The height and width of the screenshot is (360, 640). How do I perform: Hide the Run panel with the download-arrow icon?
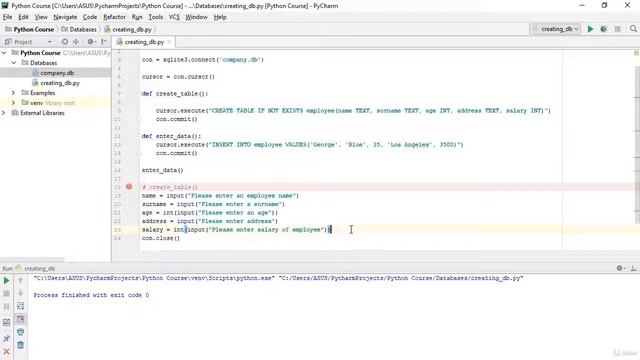(633, 268)
